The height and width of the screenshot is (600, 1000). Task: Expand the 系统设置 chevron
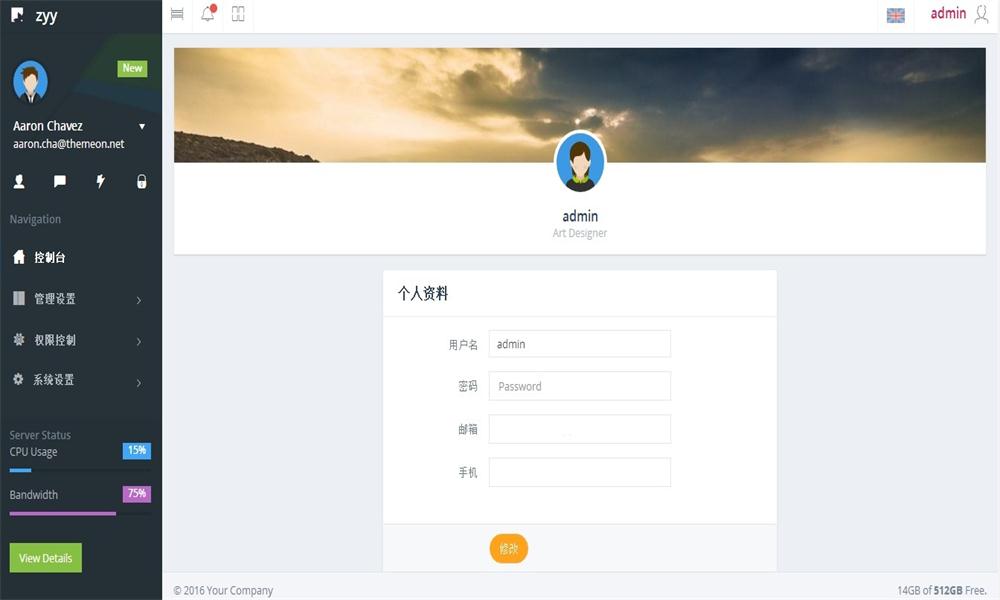139,383
